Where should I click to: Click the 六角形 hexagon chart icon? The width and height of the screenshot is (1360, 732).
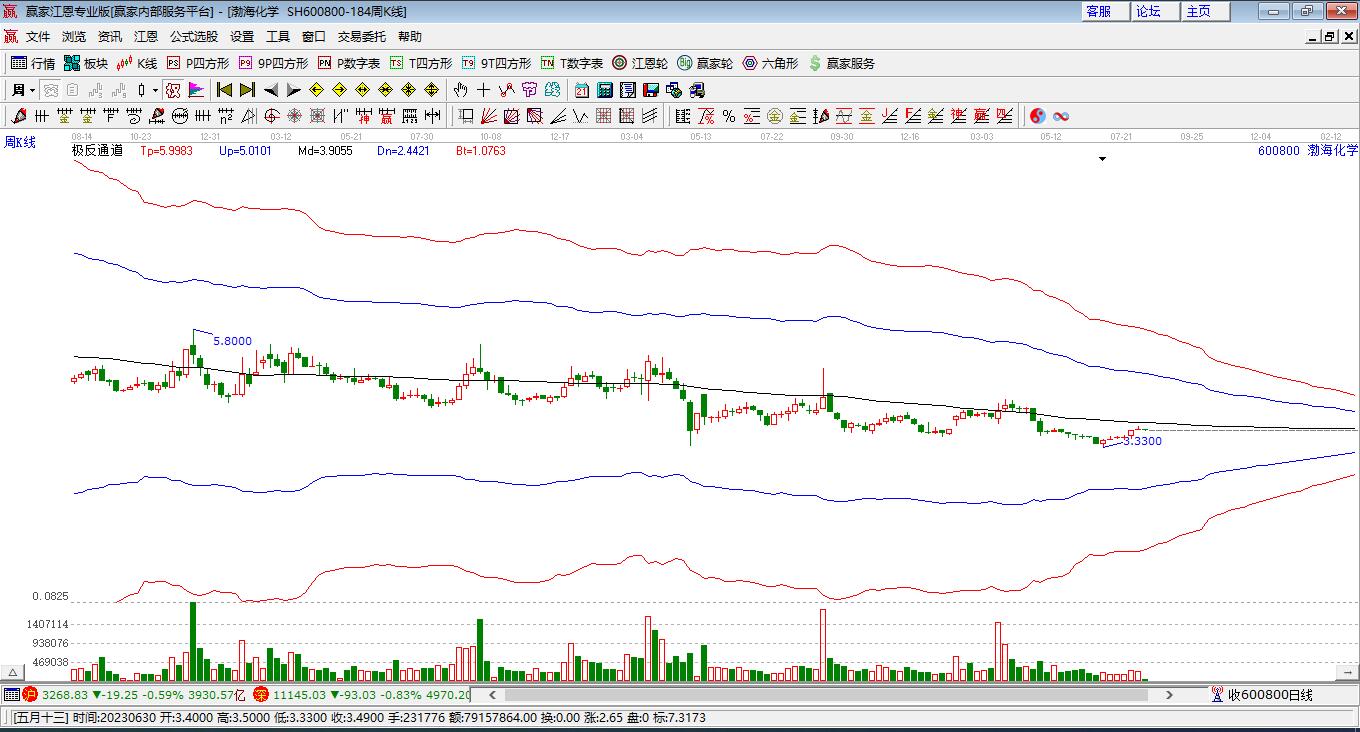tap(770, 63)
